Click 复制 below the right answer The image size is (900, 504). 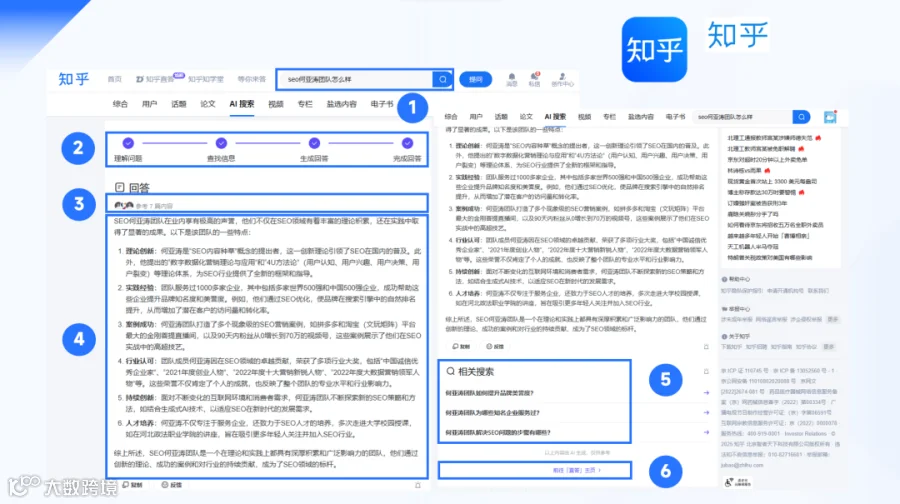(x=461, y=347)
